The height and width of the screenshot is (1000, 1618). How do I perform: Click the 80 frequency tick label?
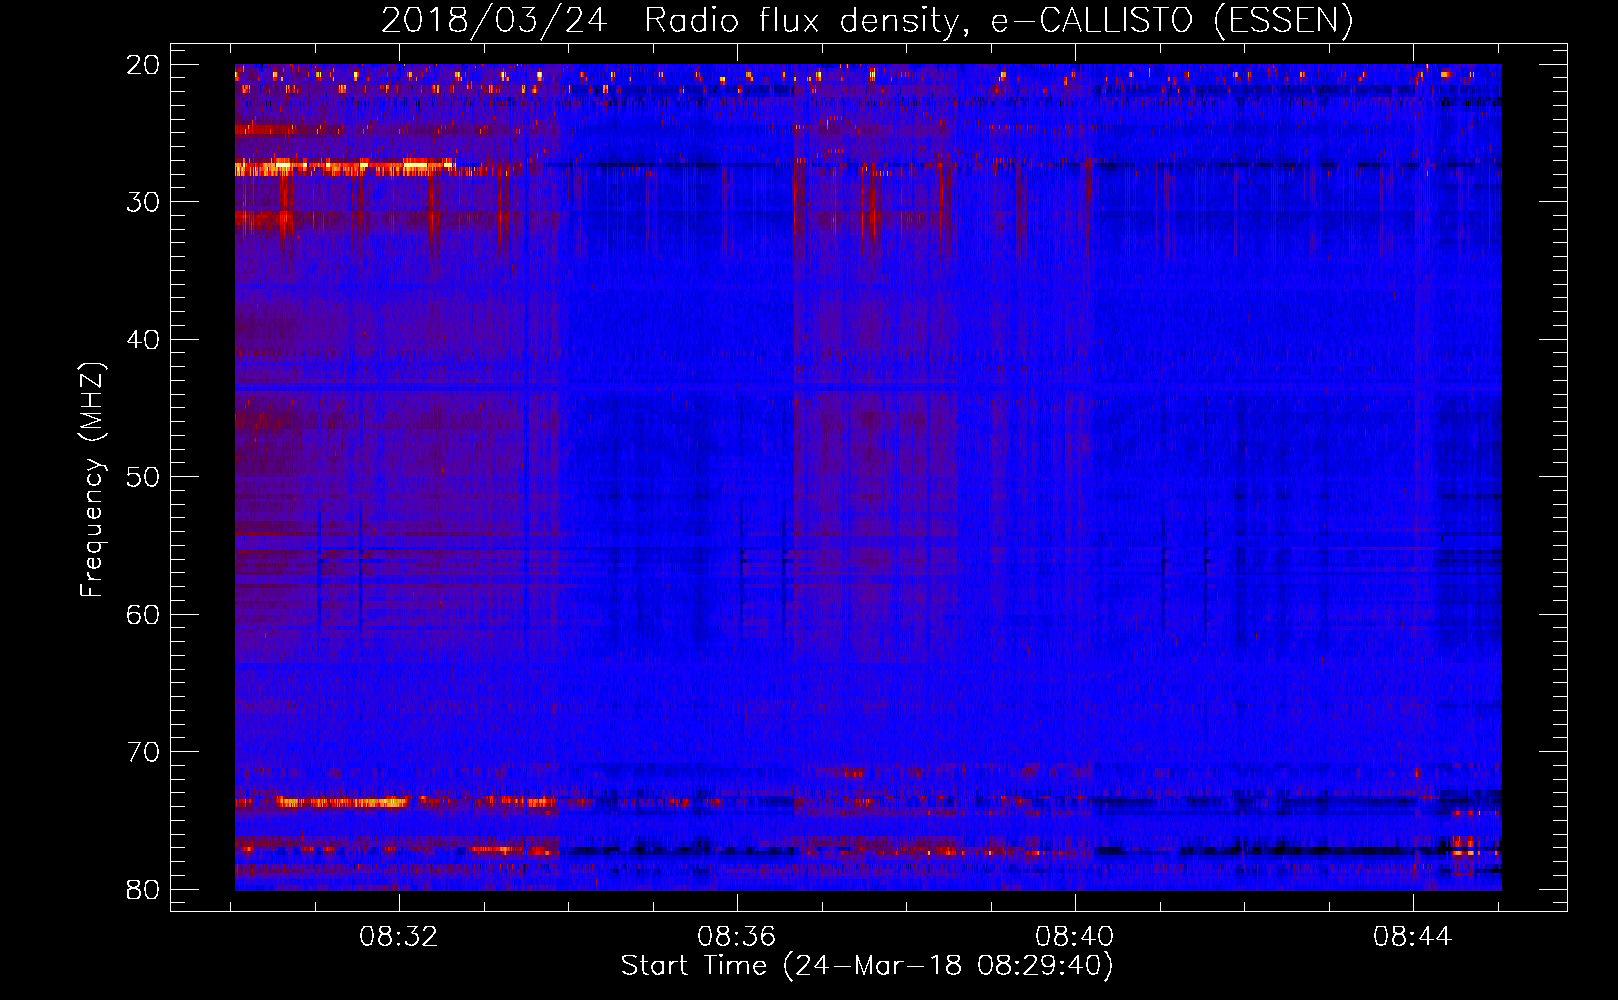[144, 890]
